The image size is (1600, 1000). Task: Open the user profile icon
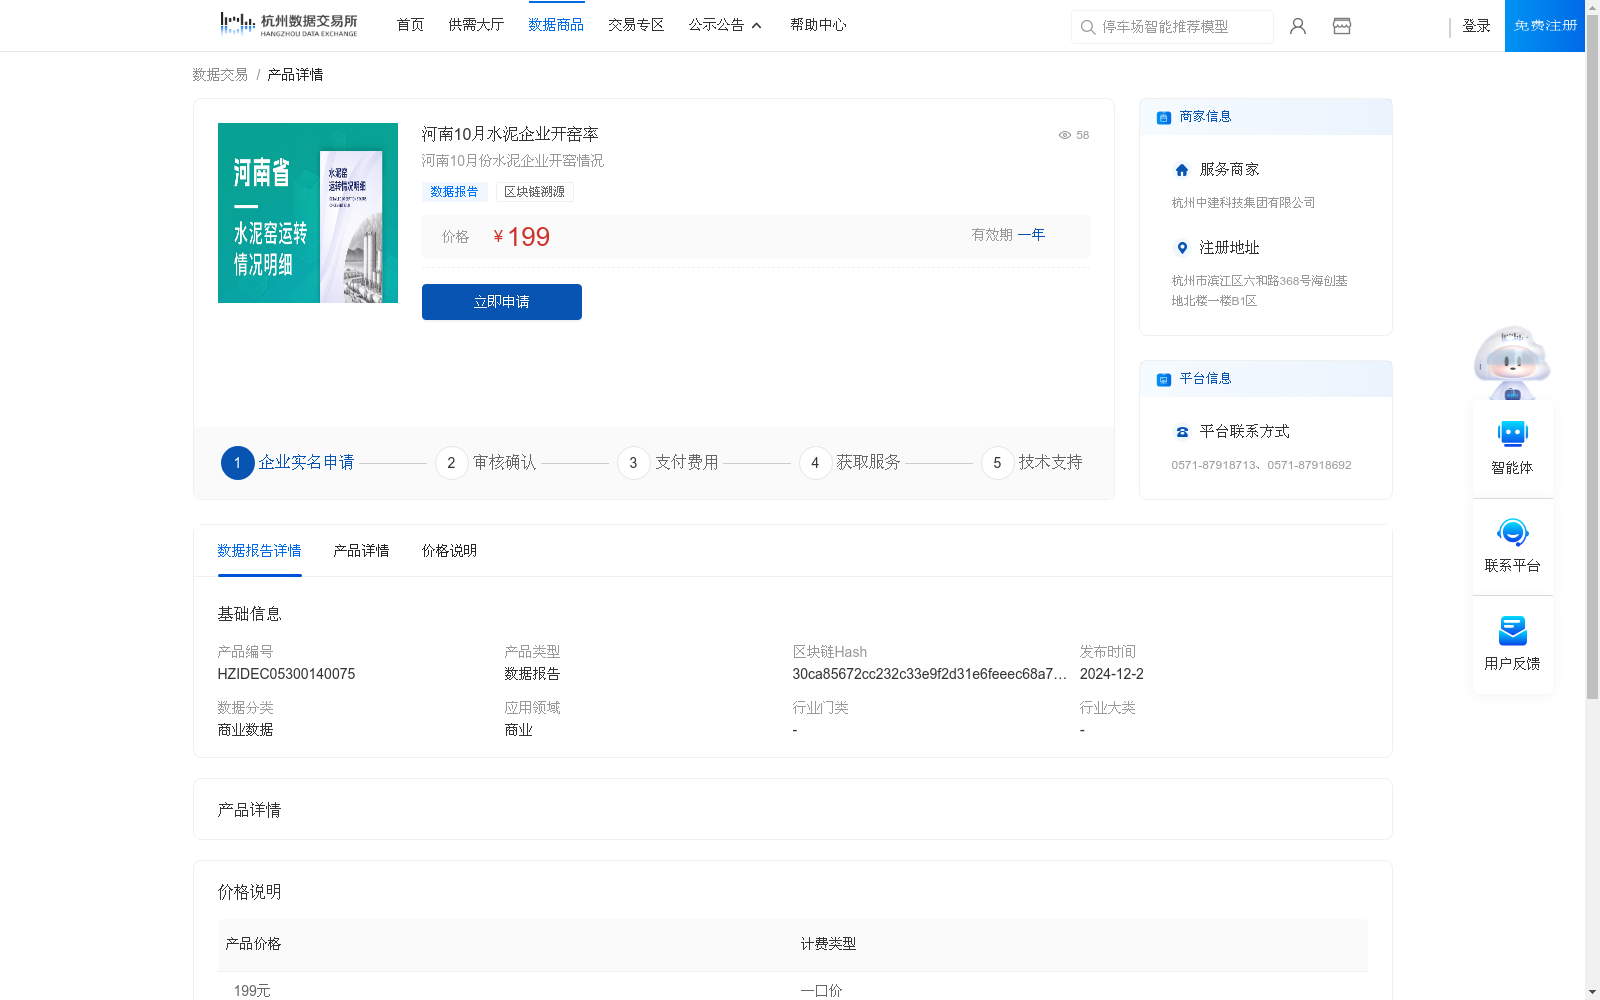click(x=1298, y=26)
